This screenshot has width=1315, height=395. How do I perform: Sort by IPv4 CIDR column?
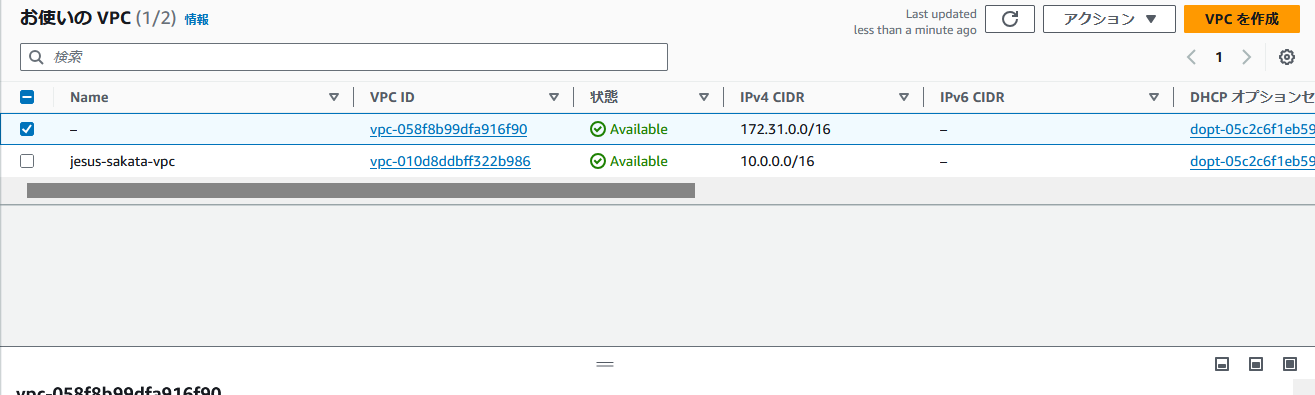[904, 97]
